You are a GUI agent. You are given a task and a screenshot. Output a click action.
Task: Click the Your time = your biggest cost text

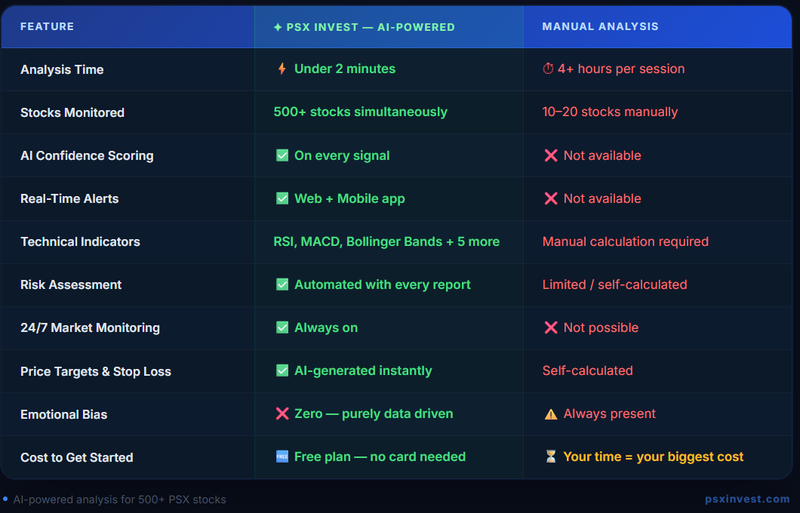653,456
